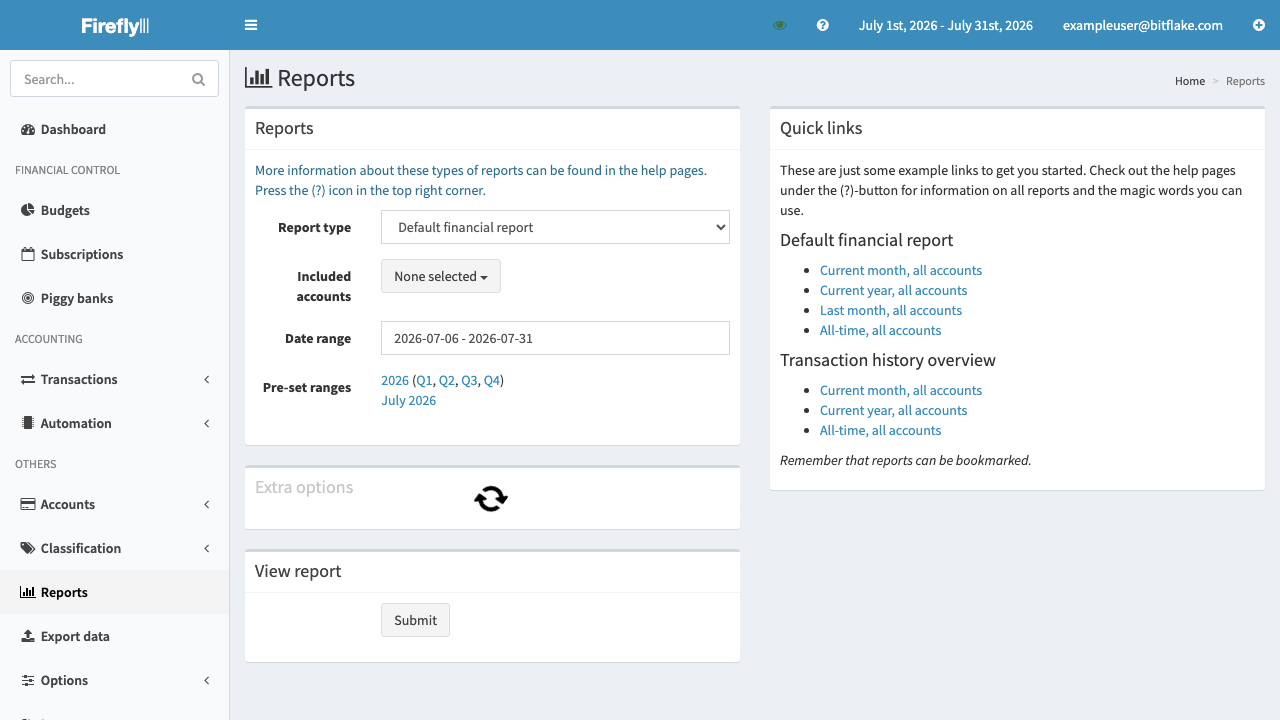Open the Report type dropdown
This screenshot has width=1280, height=720.
tap(555, 227)
